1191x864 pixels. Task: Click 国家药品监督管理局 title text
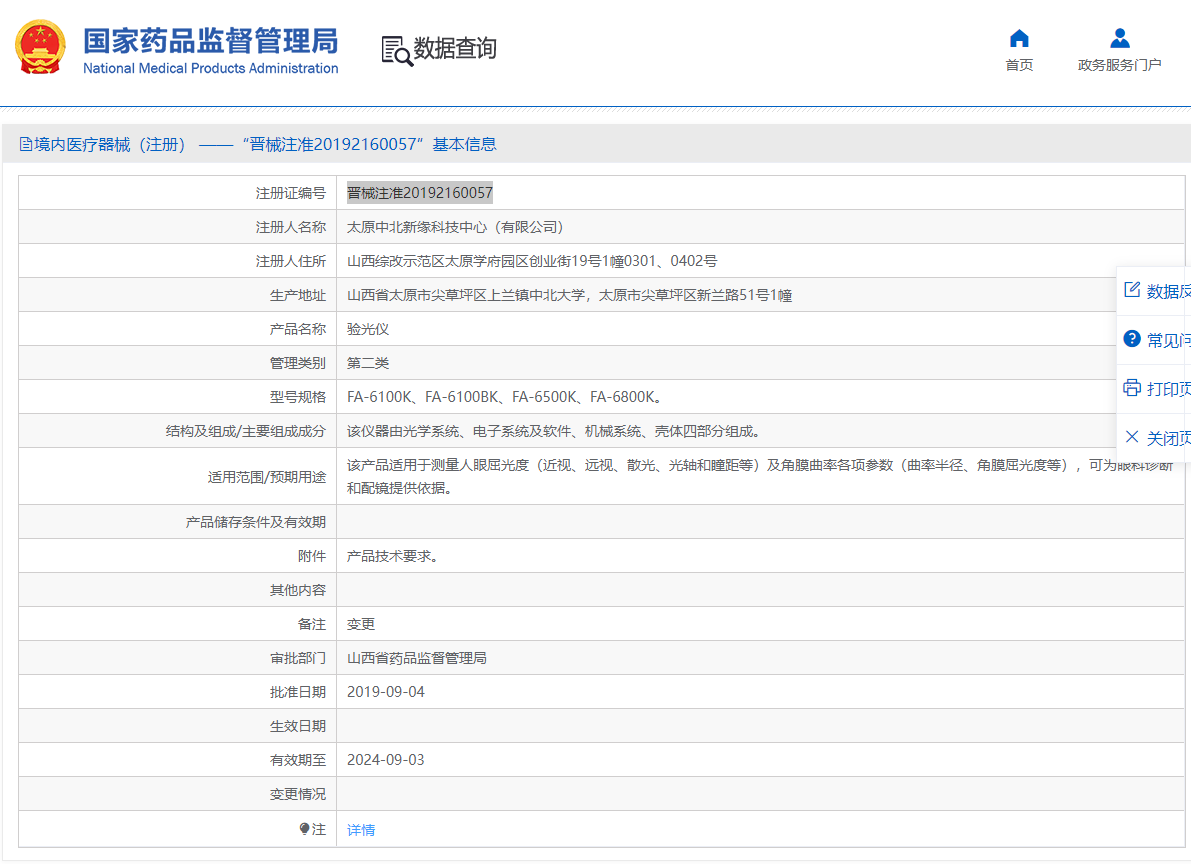tap(210, 41)
